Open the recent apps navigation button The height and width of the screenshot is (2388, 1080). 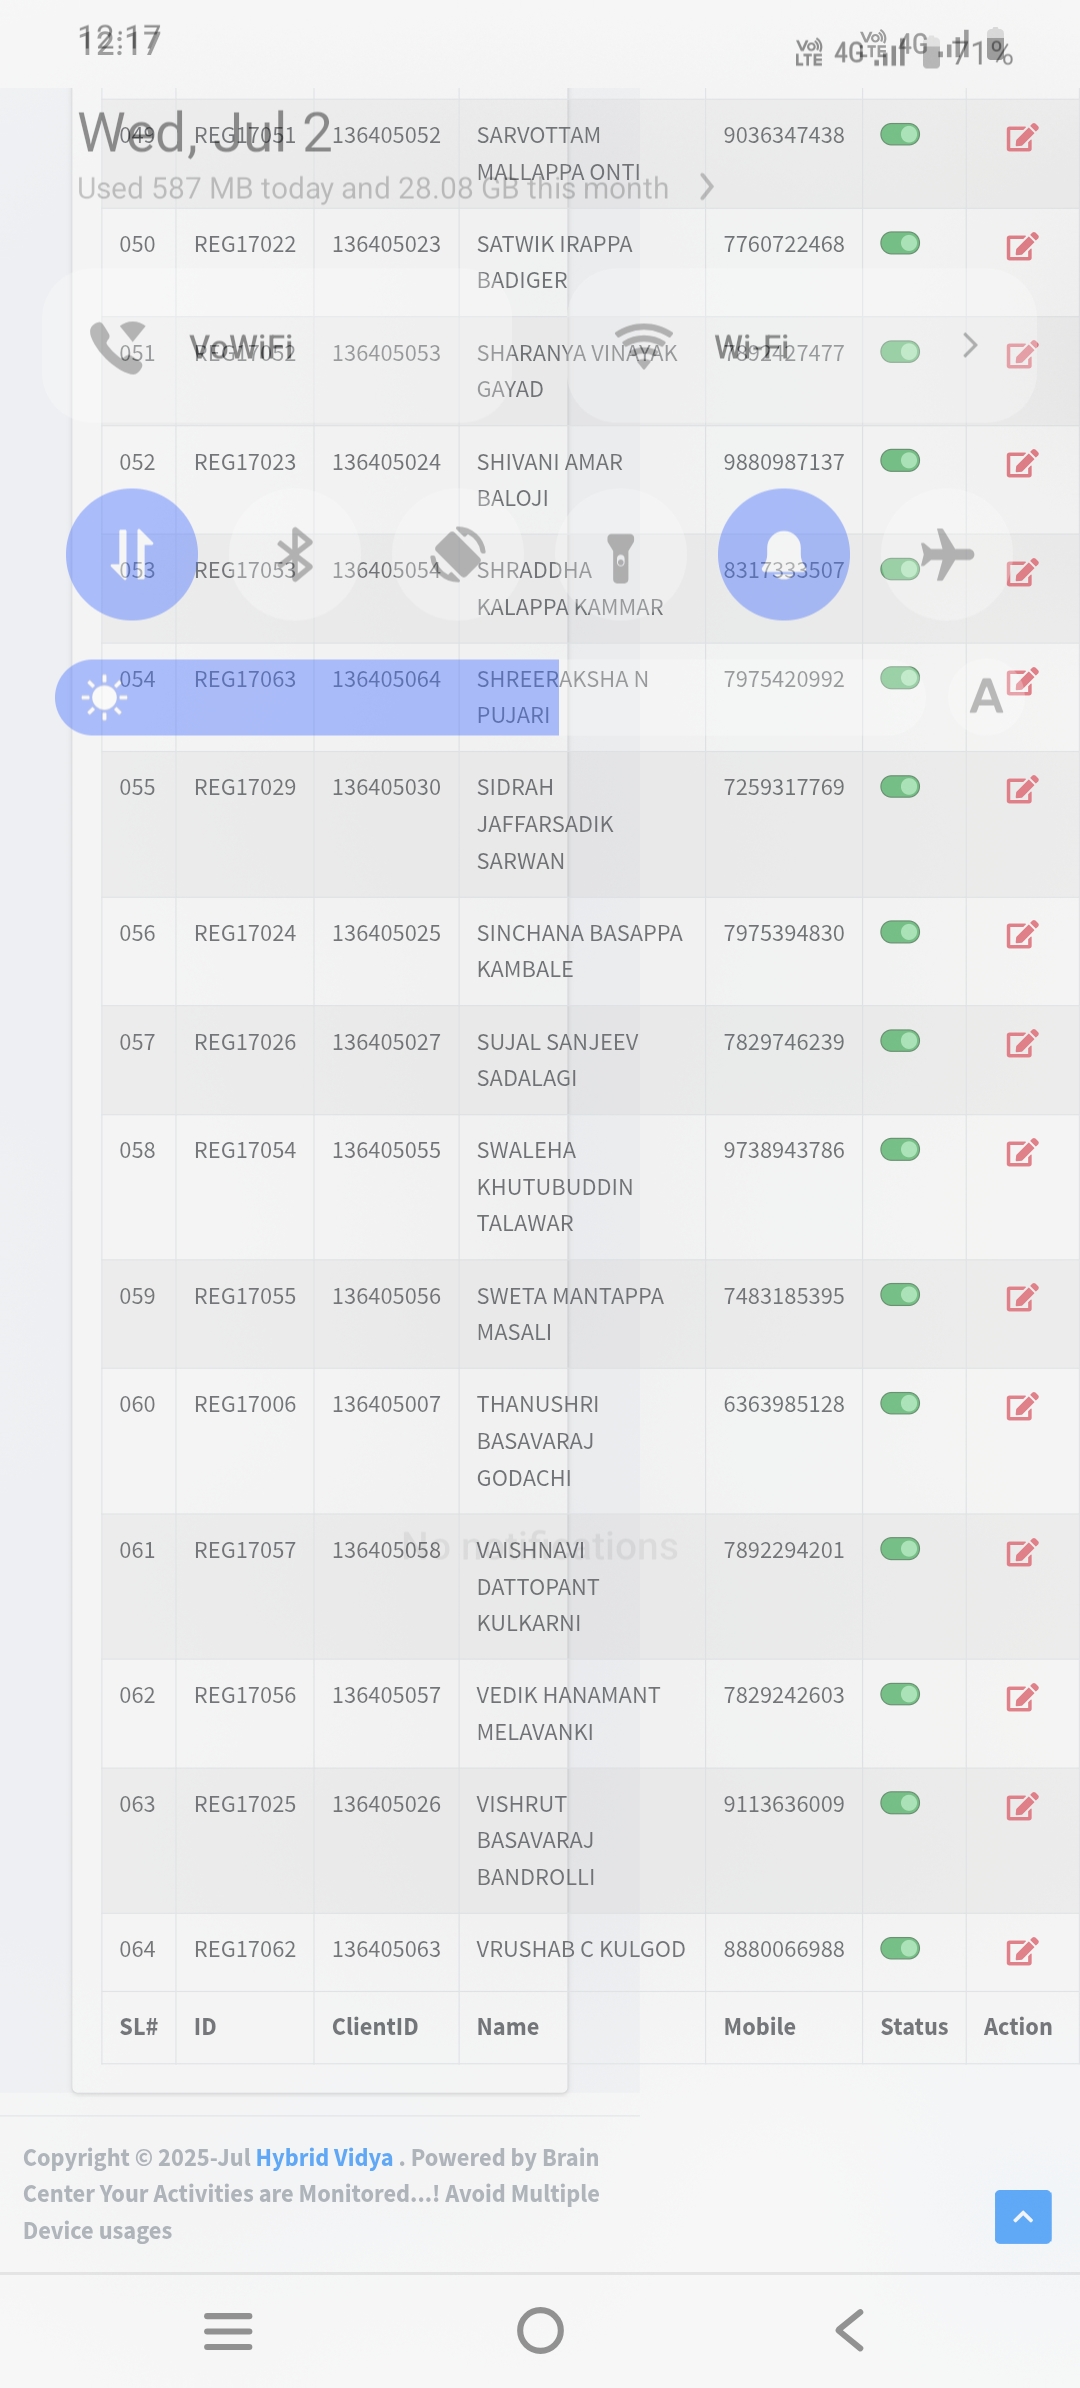[x=228, y=2331]
